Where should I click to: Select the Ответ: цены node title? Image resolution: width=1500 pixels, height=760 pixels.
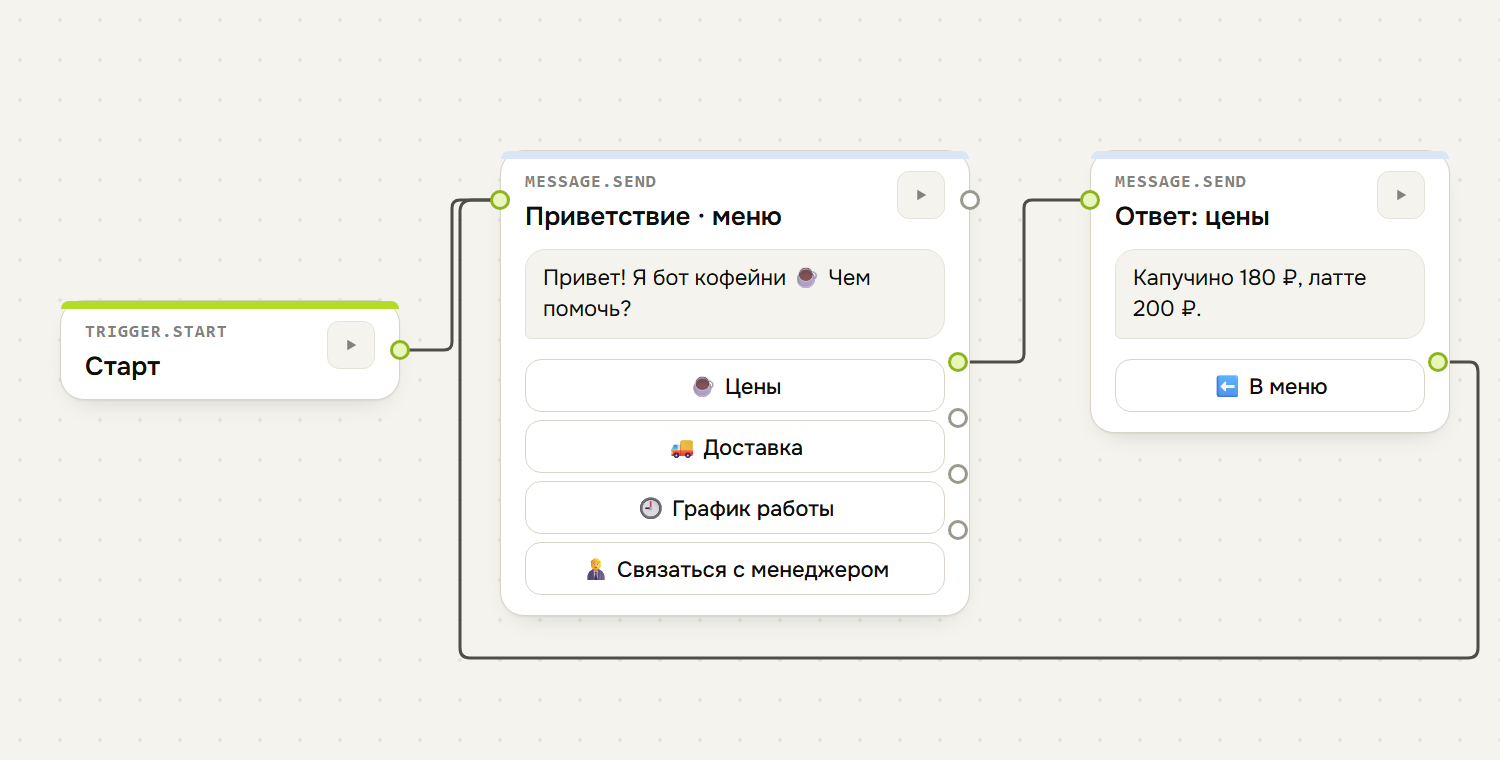(x=1192, y=216)
